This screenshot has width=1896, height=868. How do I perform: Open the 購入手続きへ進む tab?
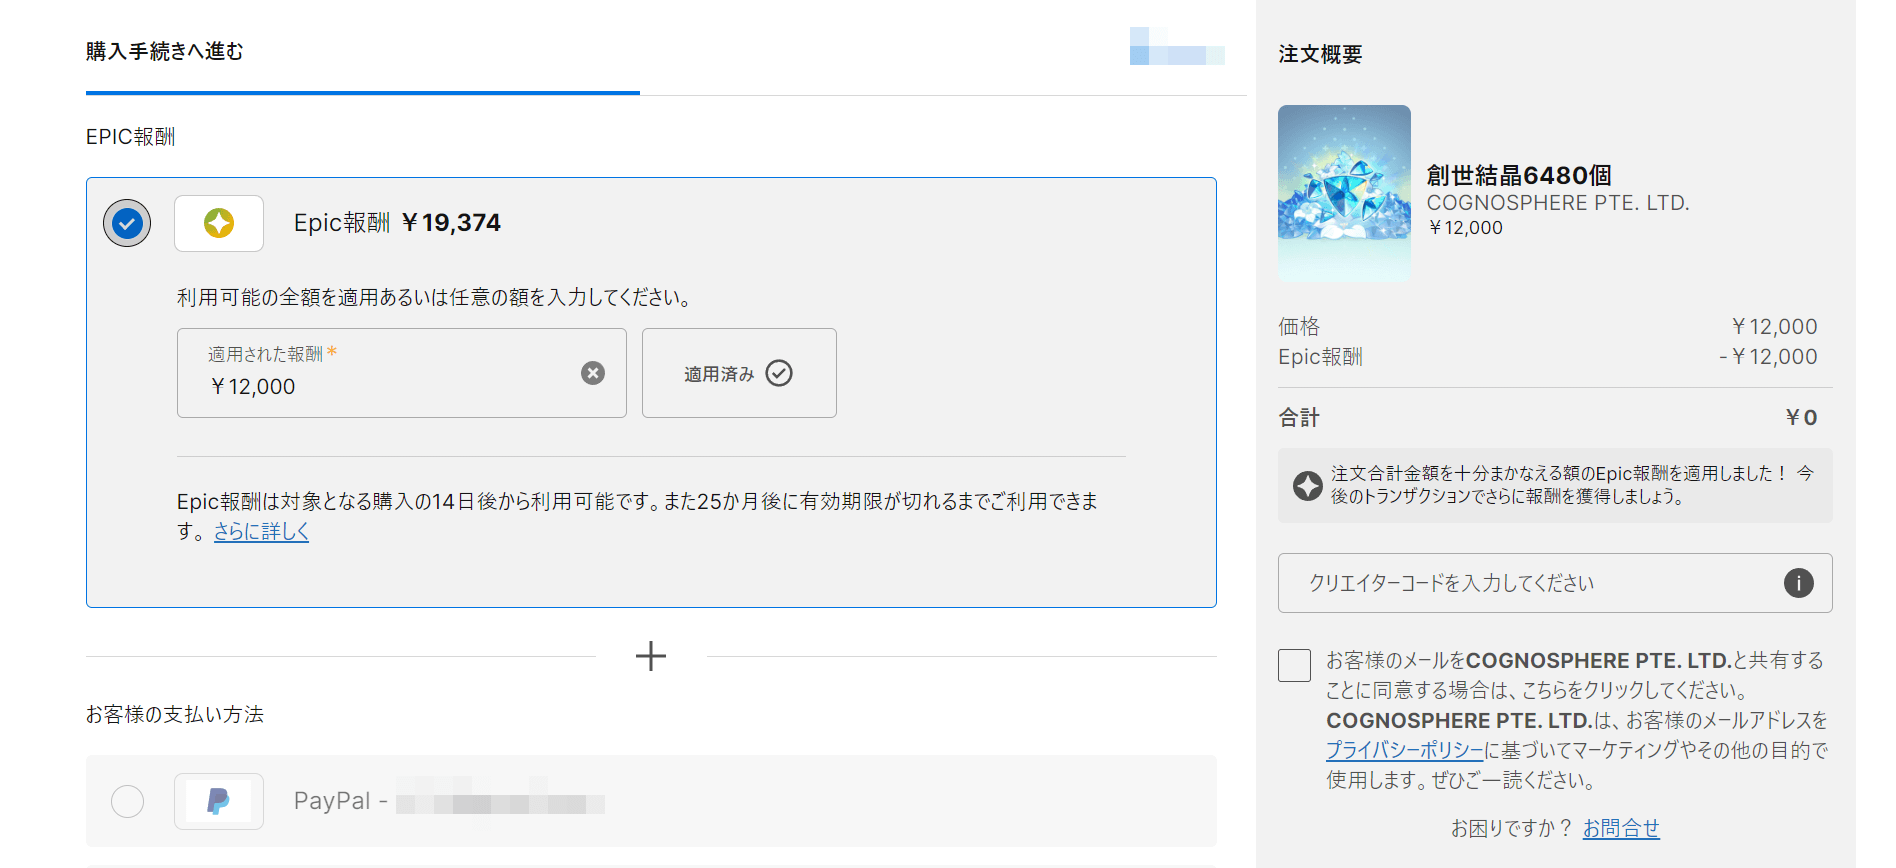pos(165,51)
